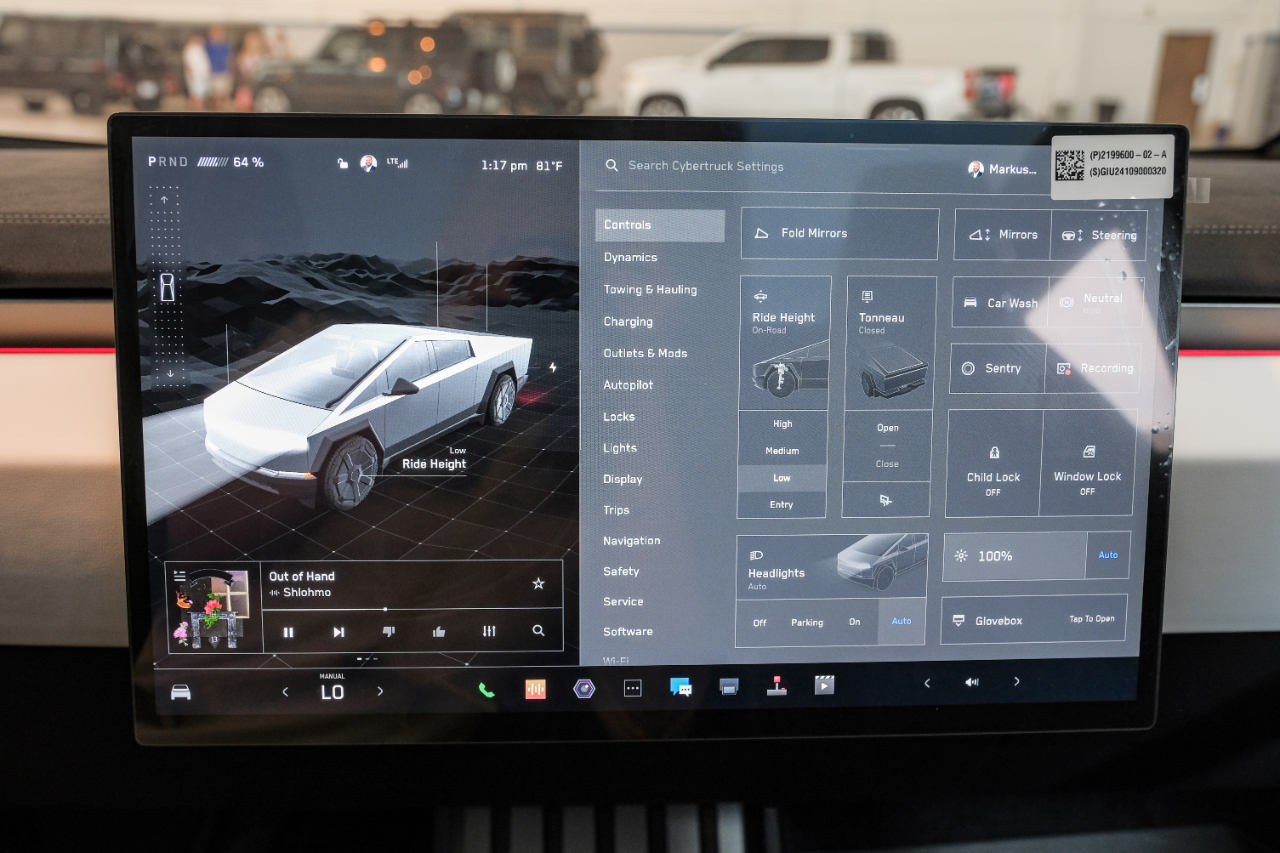Open the phone app in bottom dock
The width and height of the screenshot is (1280, 853).
tap(486, 689)
